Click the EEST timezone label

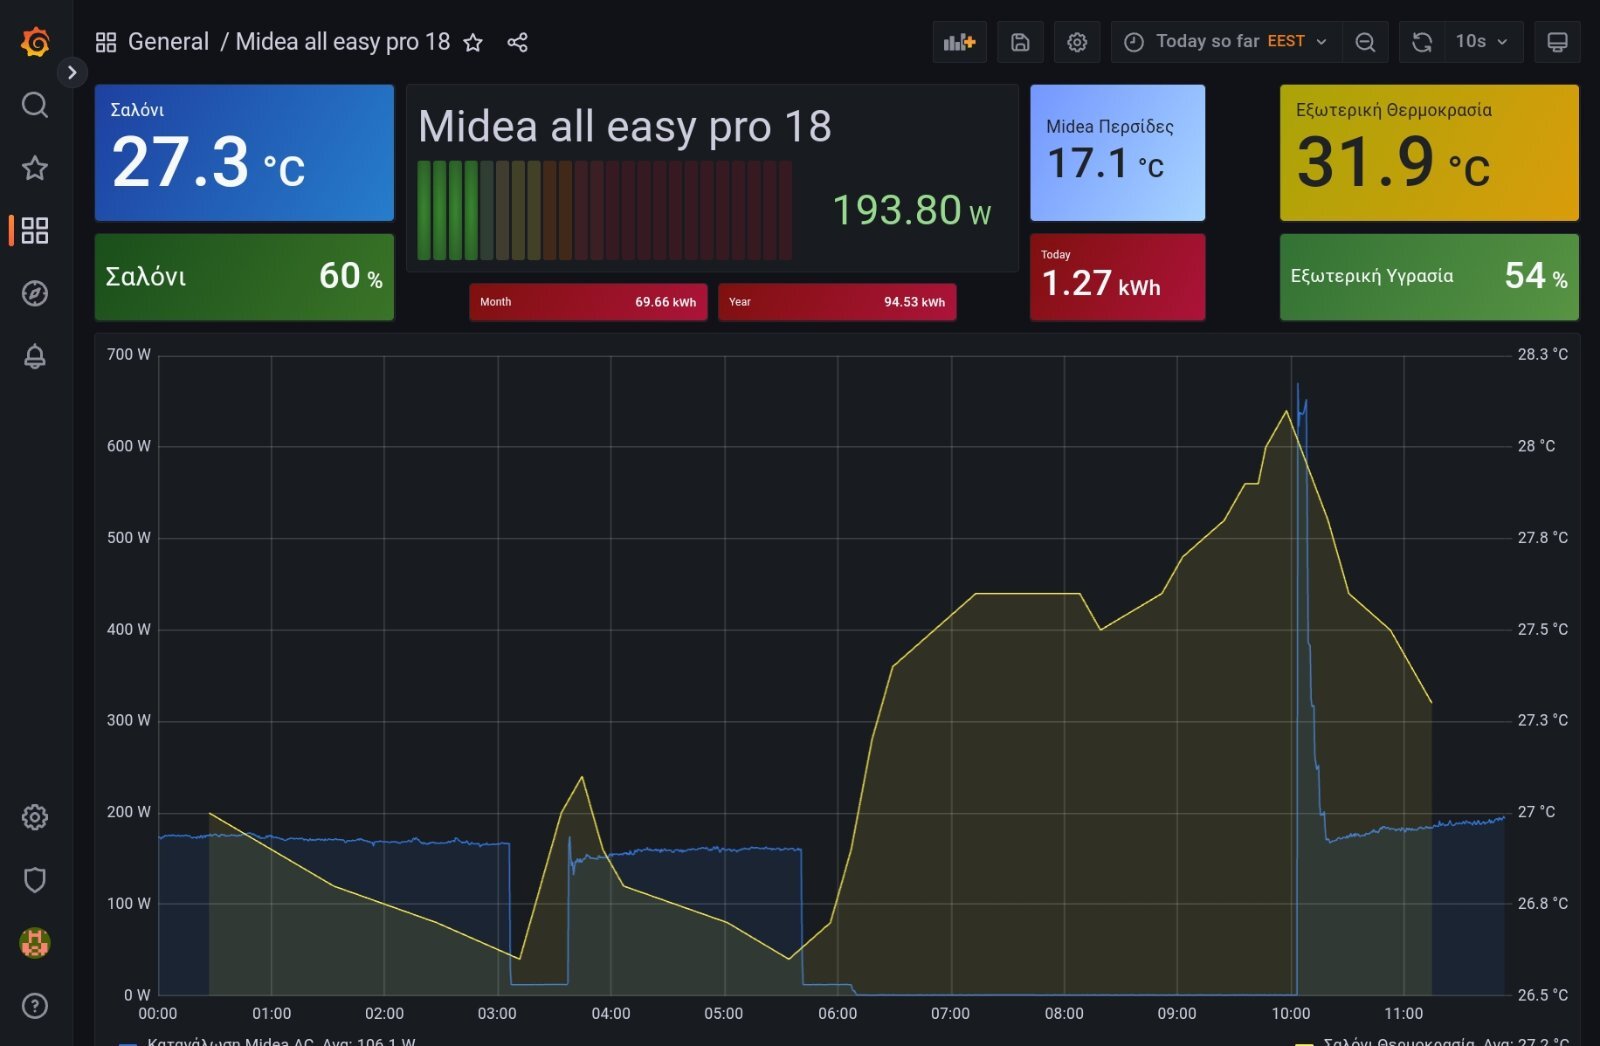(x=1286, y=41)
